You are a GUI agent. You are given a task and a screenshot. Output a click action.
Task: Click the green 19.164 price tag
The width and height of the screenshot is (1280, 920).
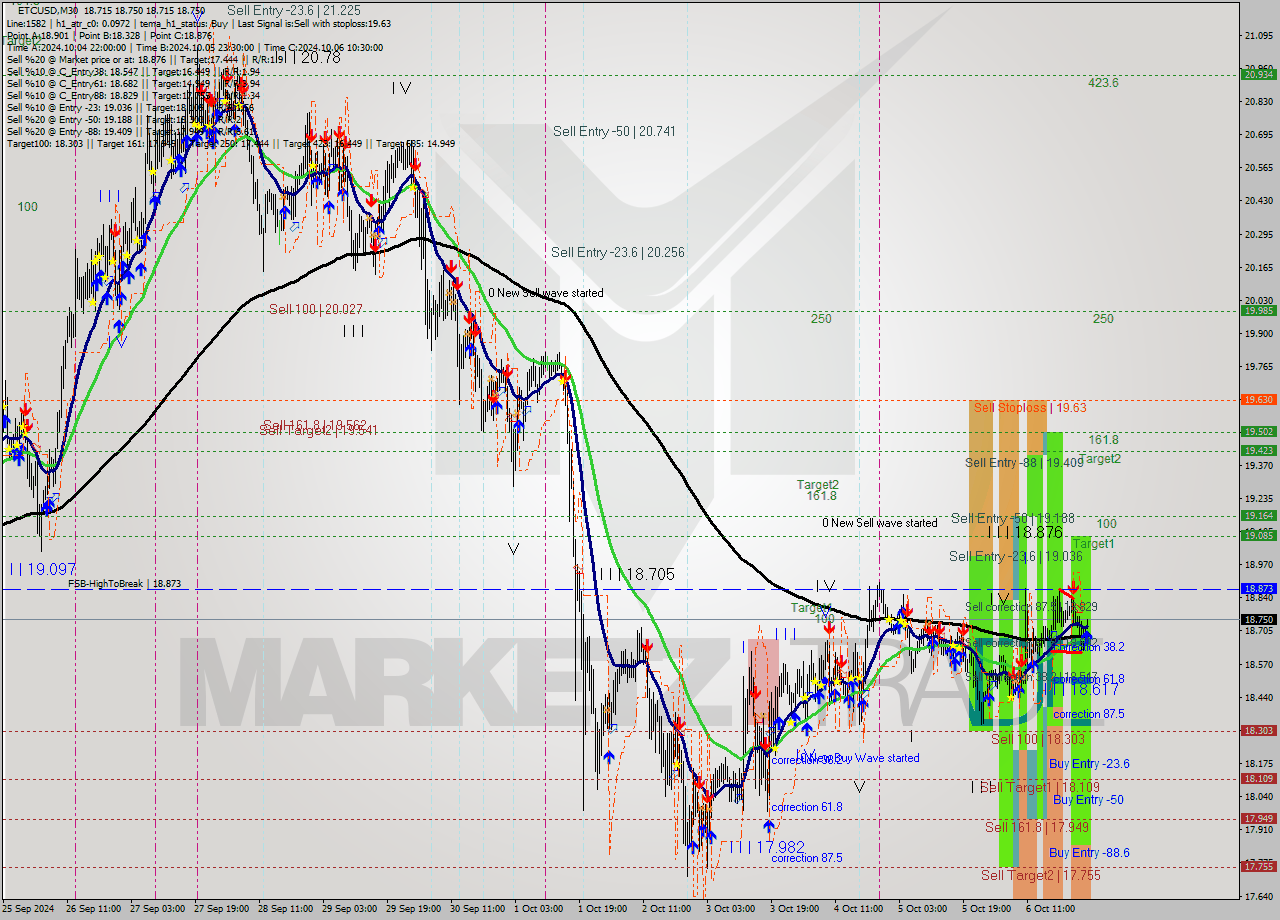(1258, 515)
